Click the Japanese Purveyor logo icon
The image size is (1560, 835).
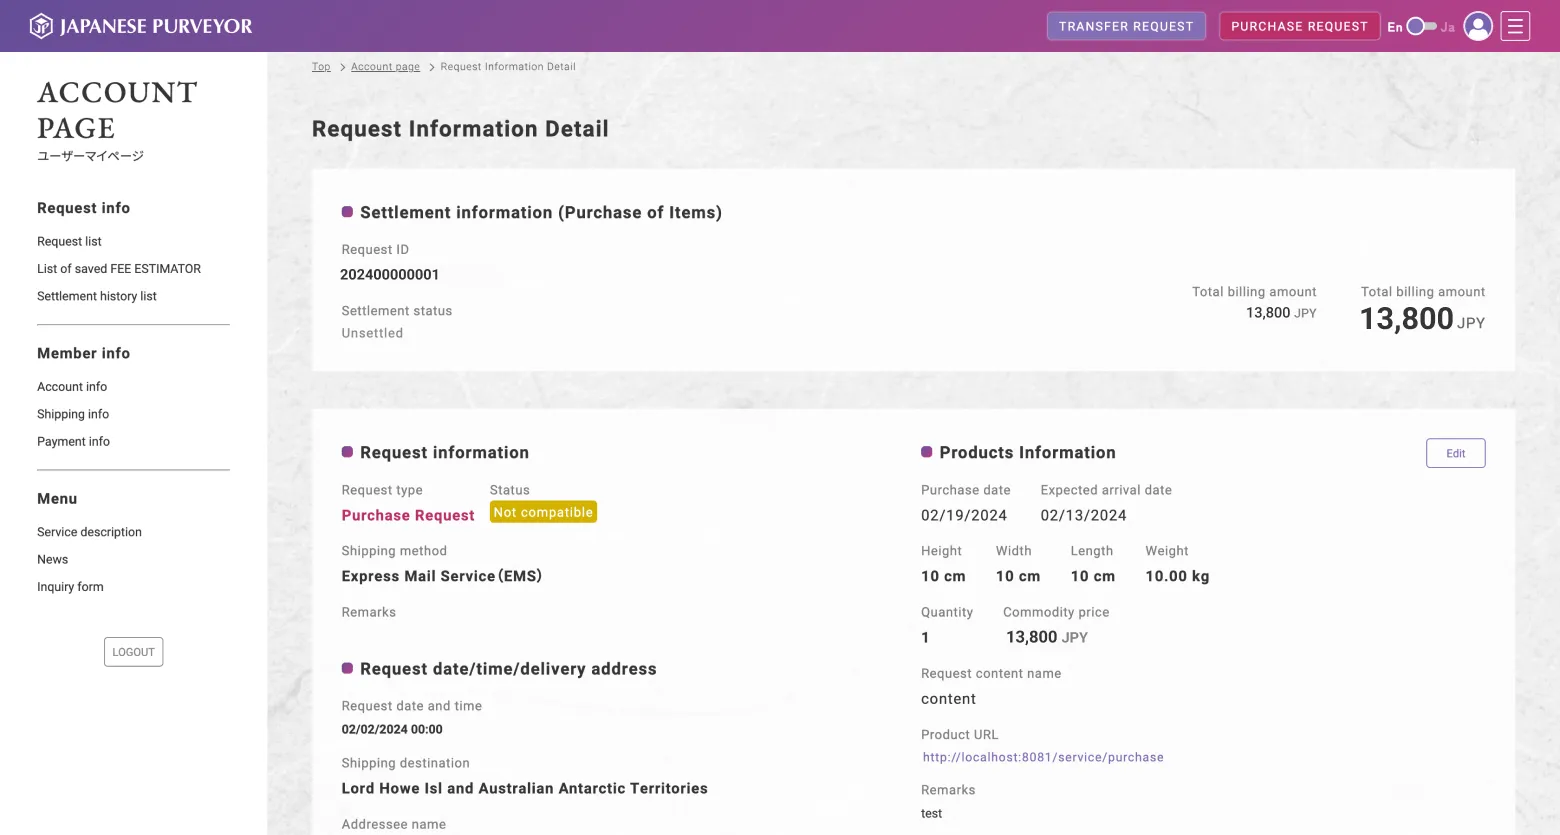[x=41, y=26]
